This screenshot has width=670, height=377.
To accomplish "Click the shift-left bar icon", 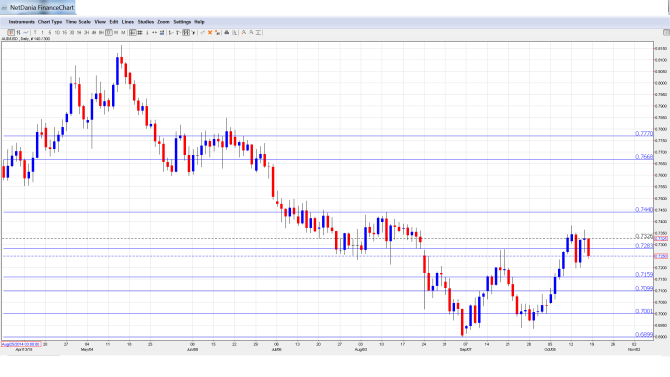I will 171,32.
